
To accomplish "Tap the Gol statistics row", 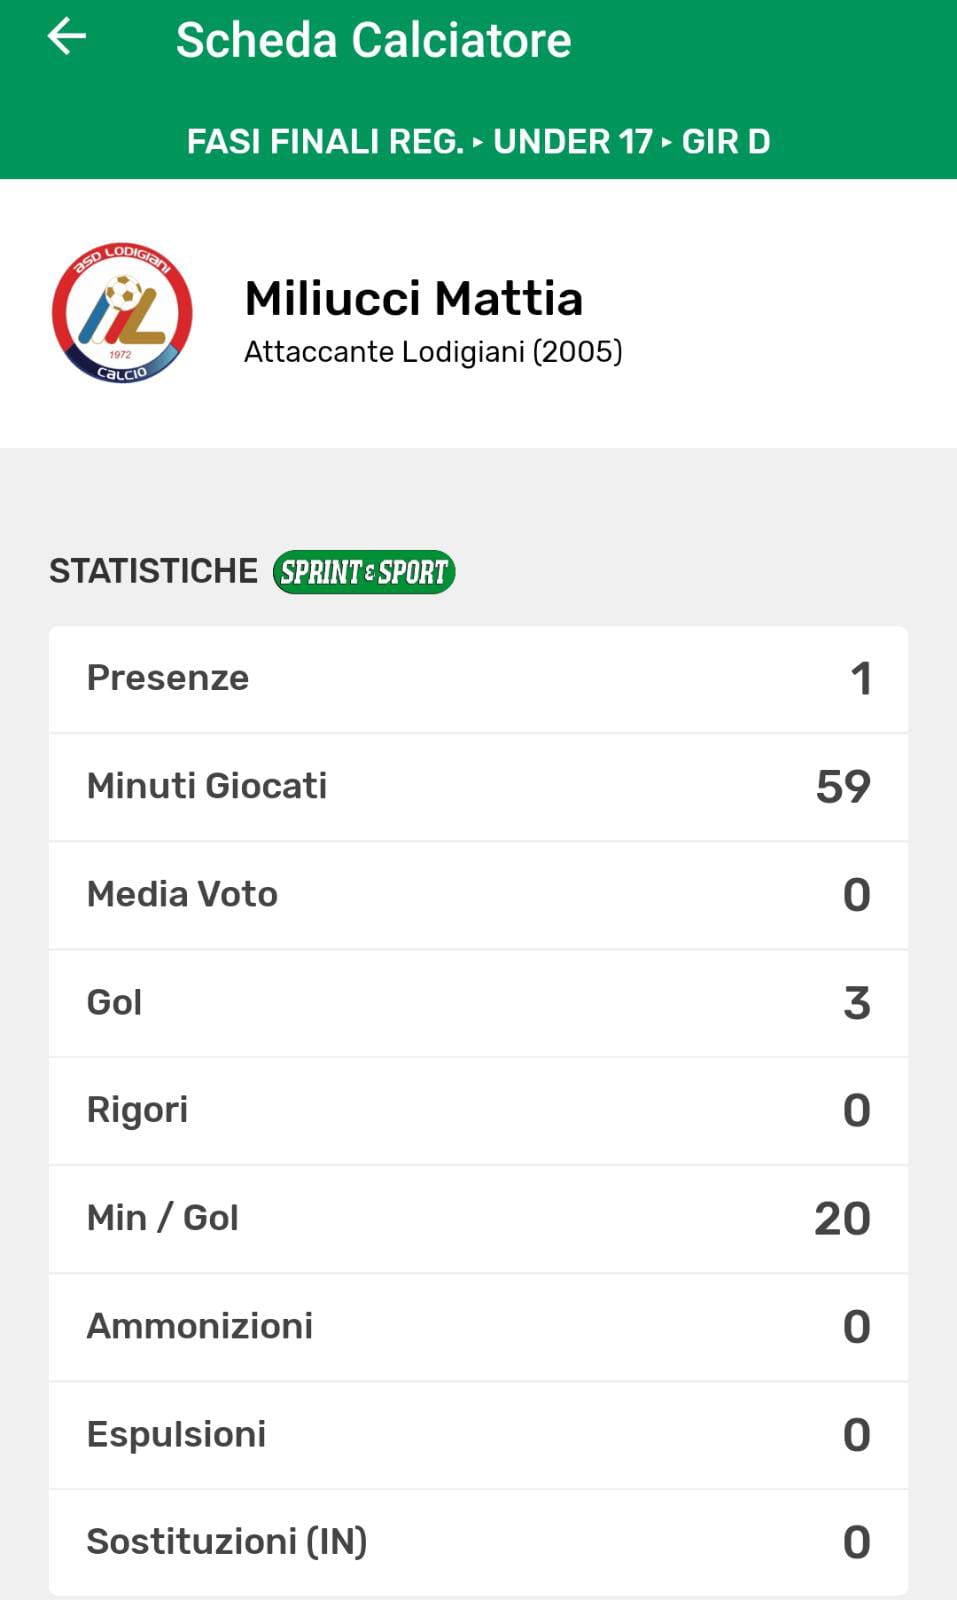I will 478,1003.
